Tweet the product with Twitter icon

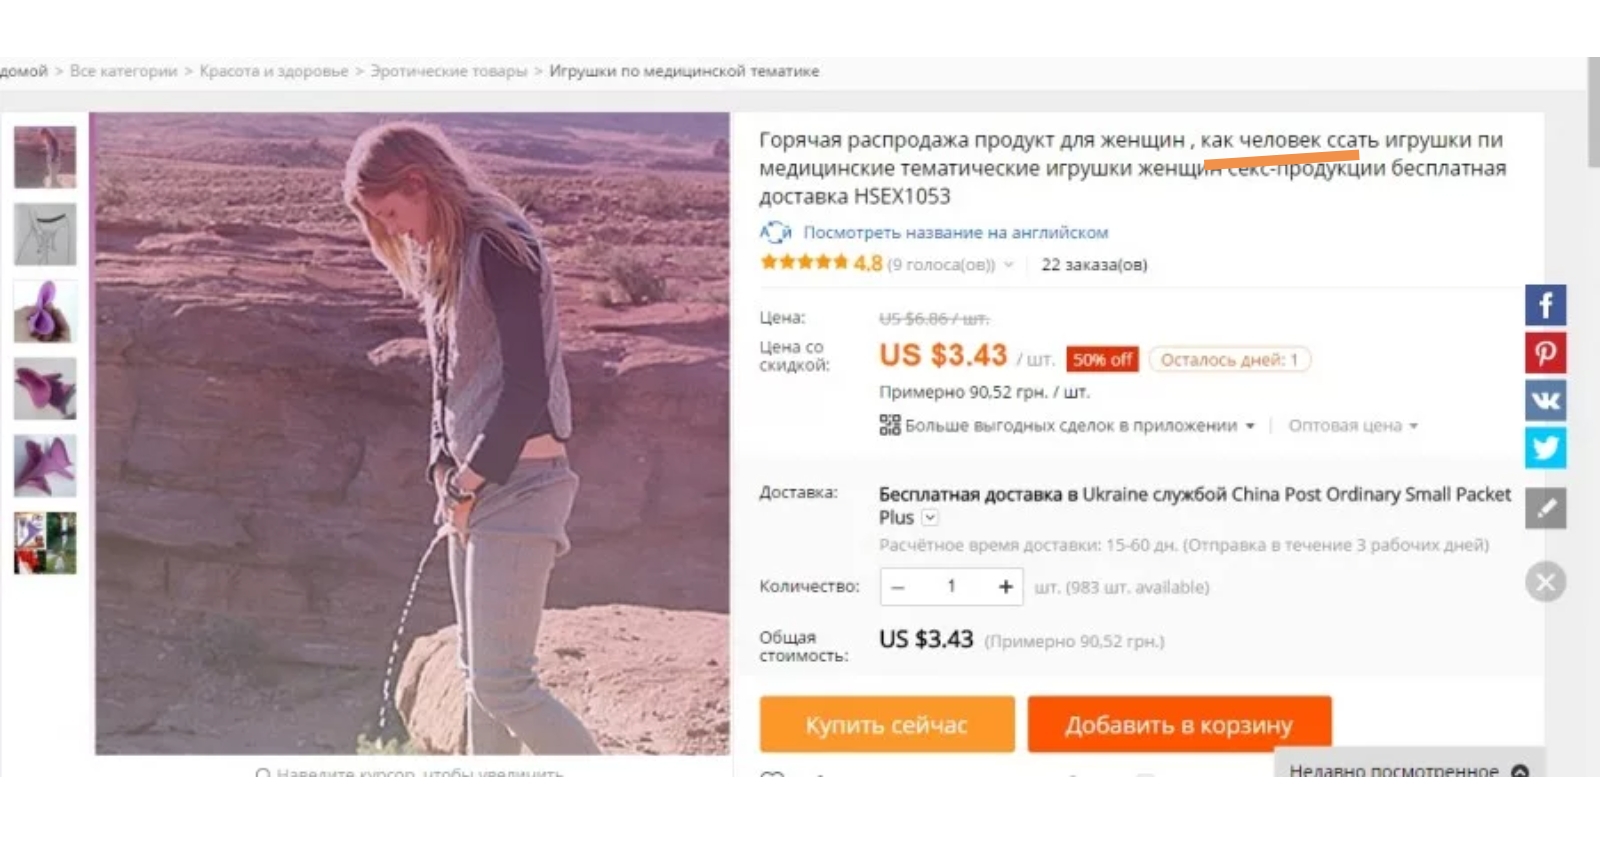coord(1545,448)
